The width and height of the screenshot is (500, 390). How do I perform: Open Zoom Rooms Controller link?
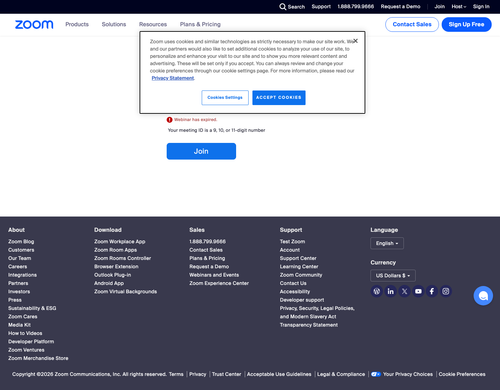click(x=122, y=258)
